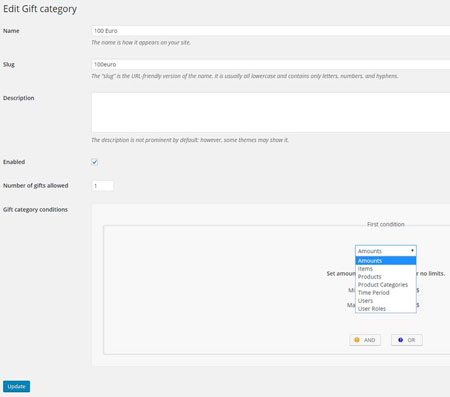This screenshot has height=397, width=450.
Task: Choose Product Categories option
Action: point(386,285)
